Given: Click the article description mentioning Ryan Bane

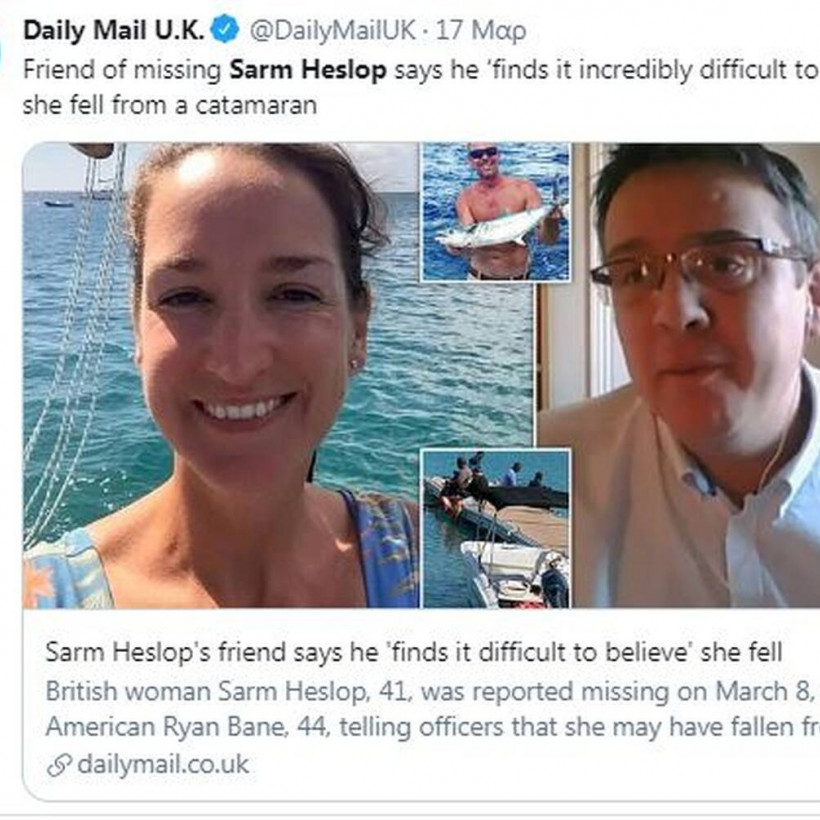Looking at the screenshot, I should [432, 709].
